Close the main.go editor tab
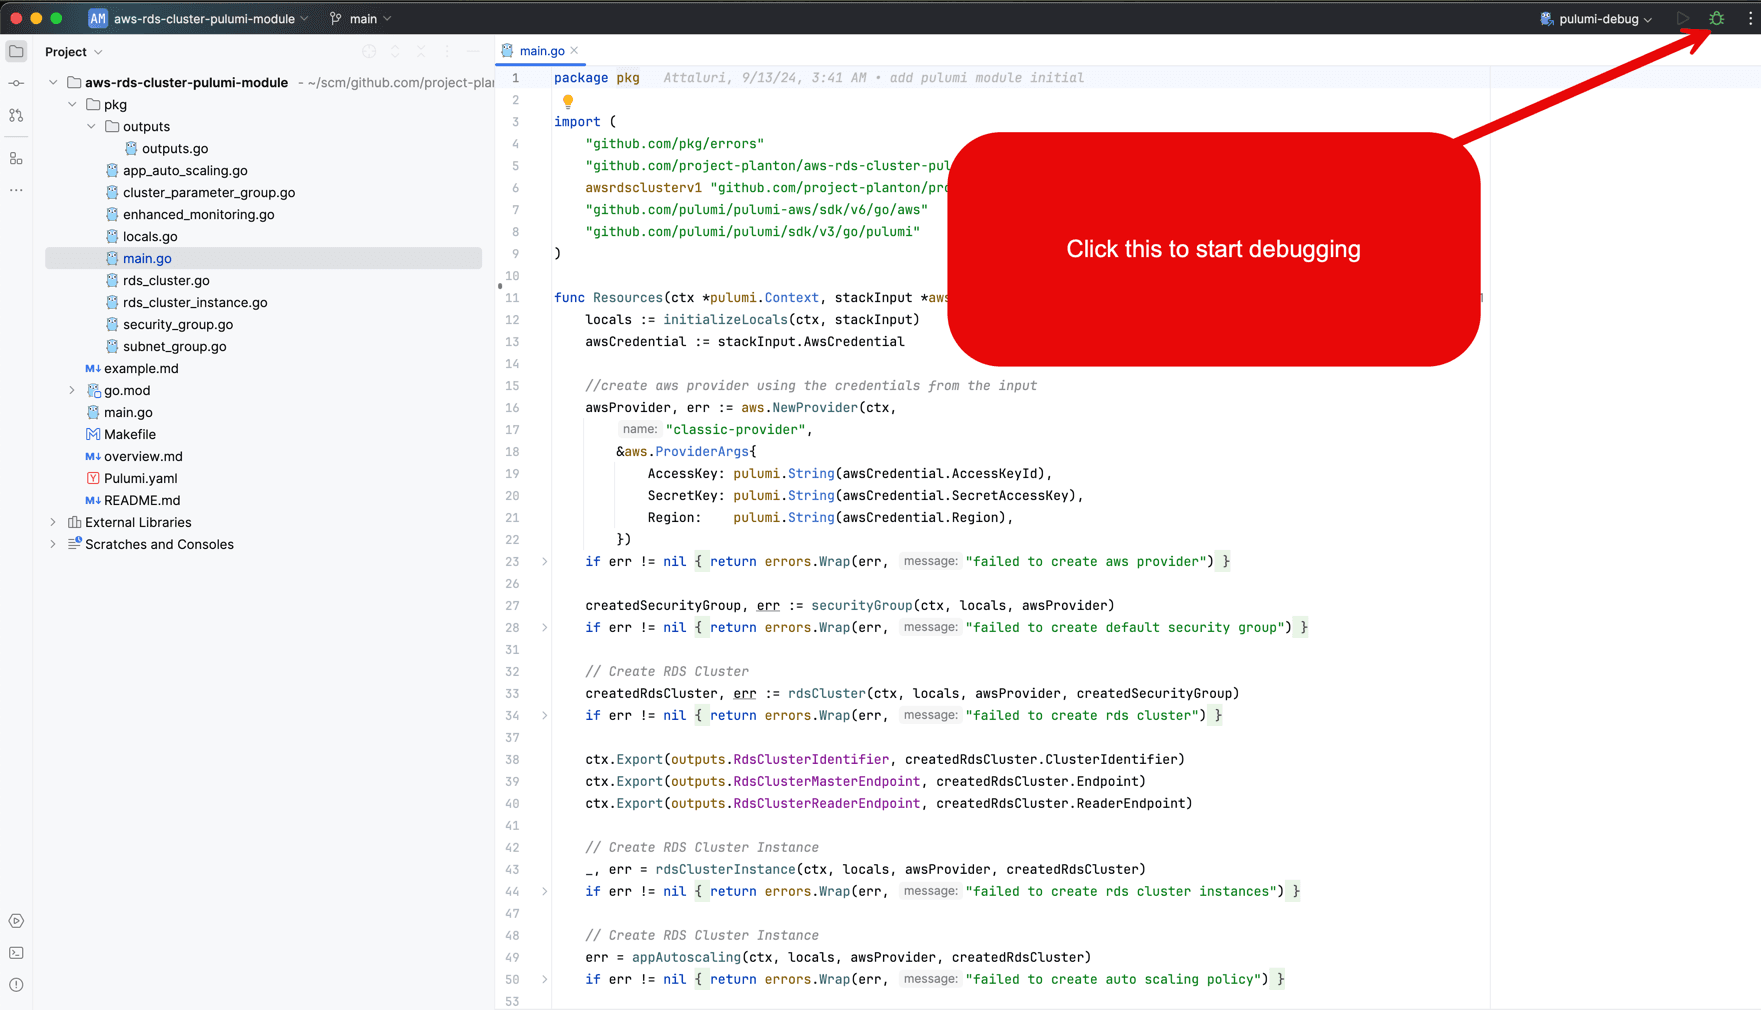The height and width of the screenshot is (1010, 1761). tap(575, 51)
